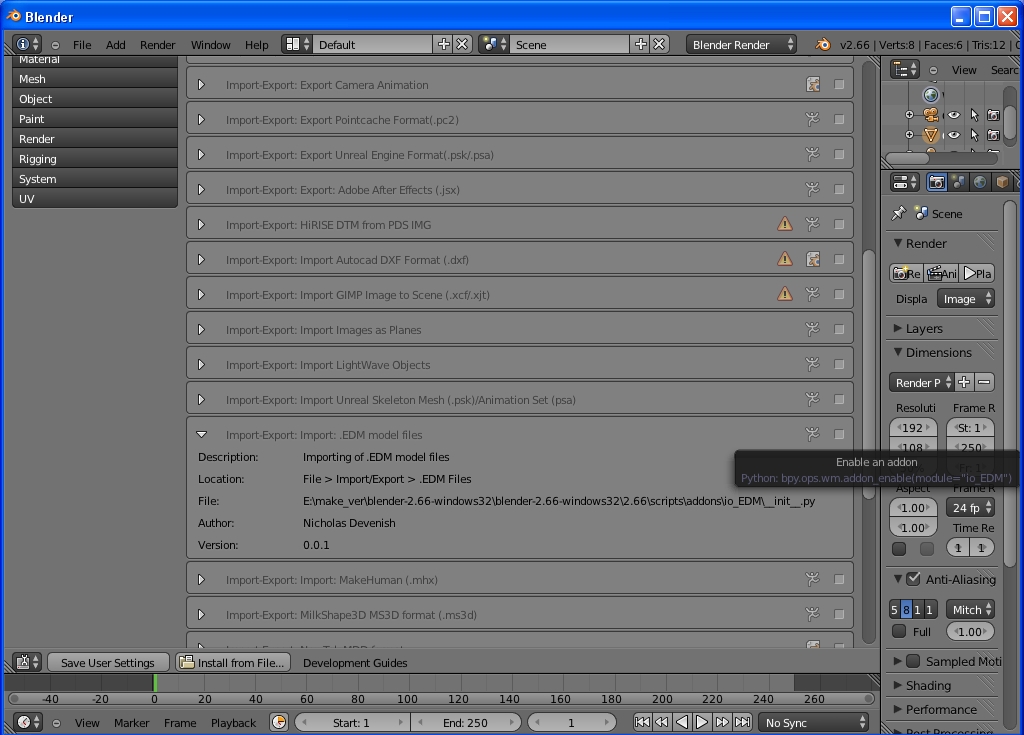This screenshot has height=735, width=1024.
Task: Click the warning icon on Autocad DXF addon
Action: click(x=785, y=259)
